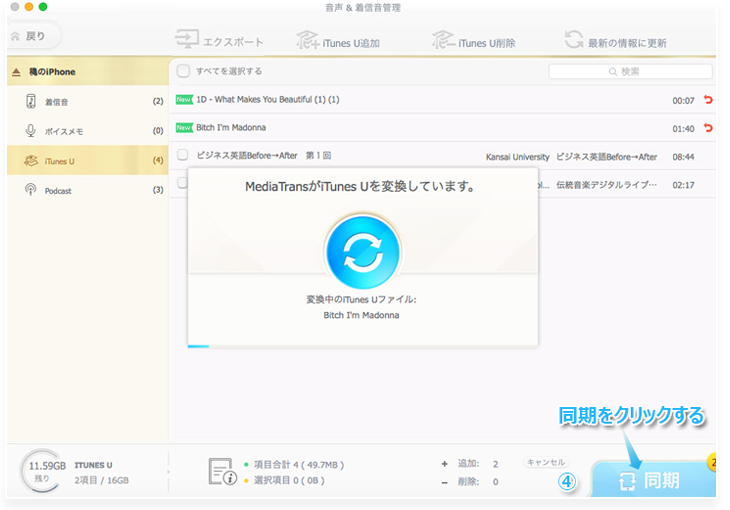This screenshot has width=730, height=510.
Task: Select the 着信音 ringtone category
Action: pos(88,102)
